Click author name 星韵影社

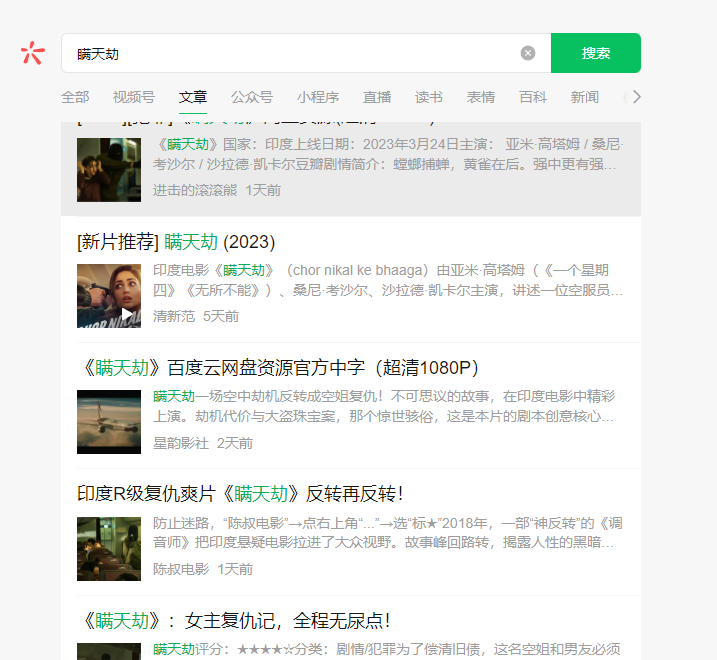[x=181, y=443]
